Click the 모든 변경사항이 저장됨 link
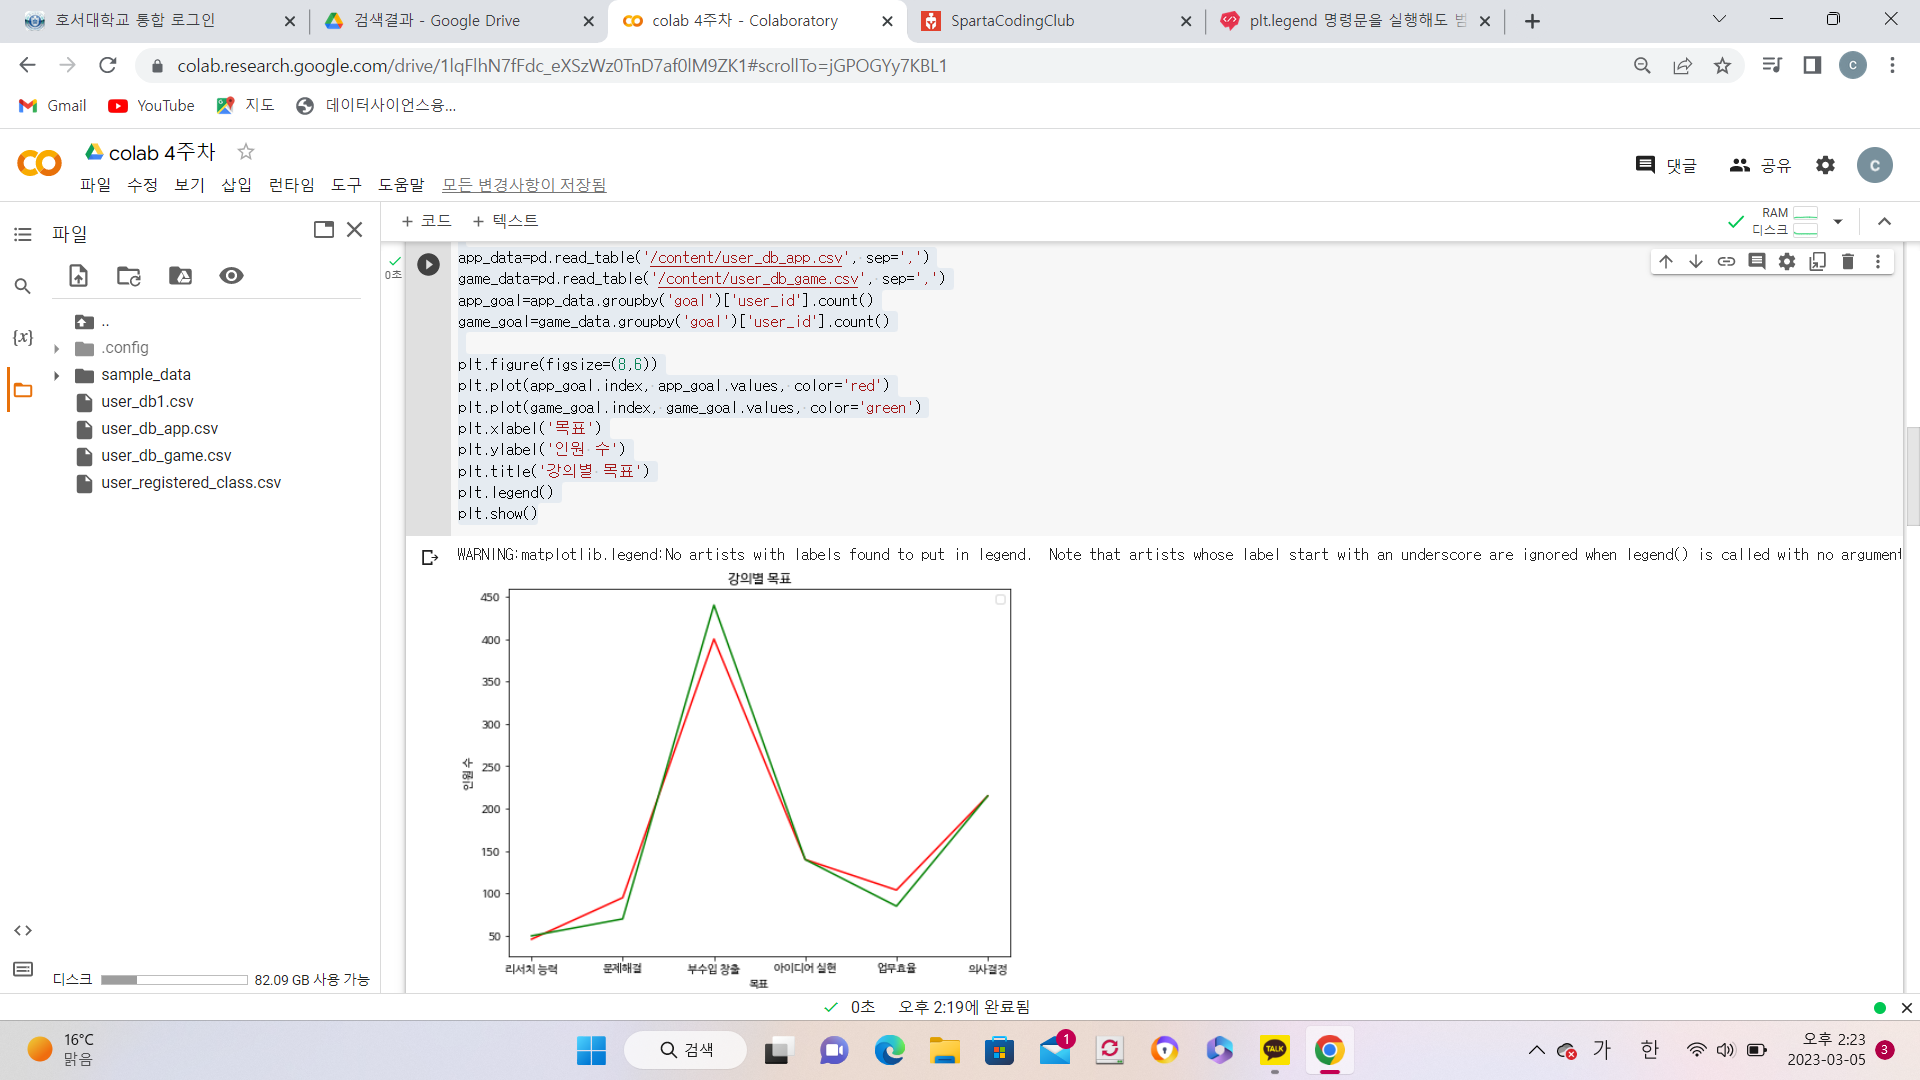 pyautogui.click(x=525, y=185)
